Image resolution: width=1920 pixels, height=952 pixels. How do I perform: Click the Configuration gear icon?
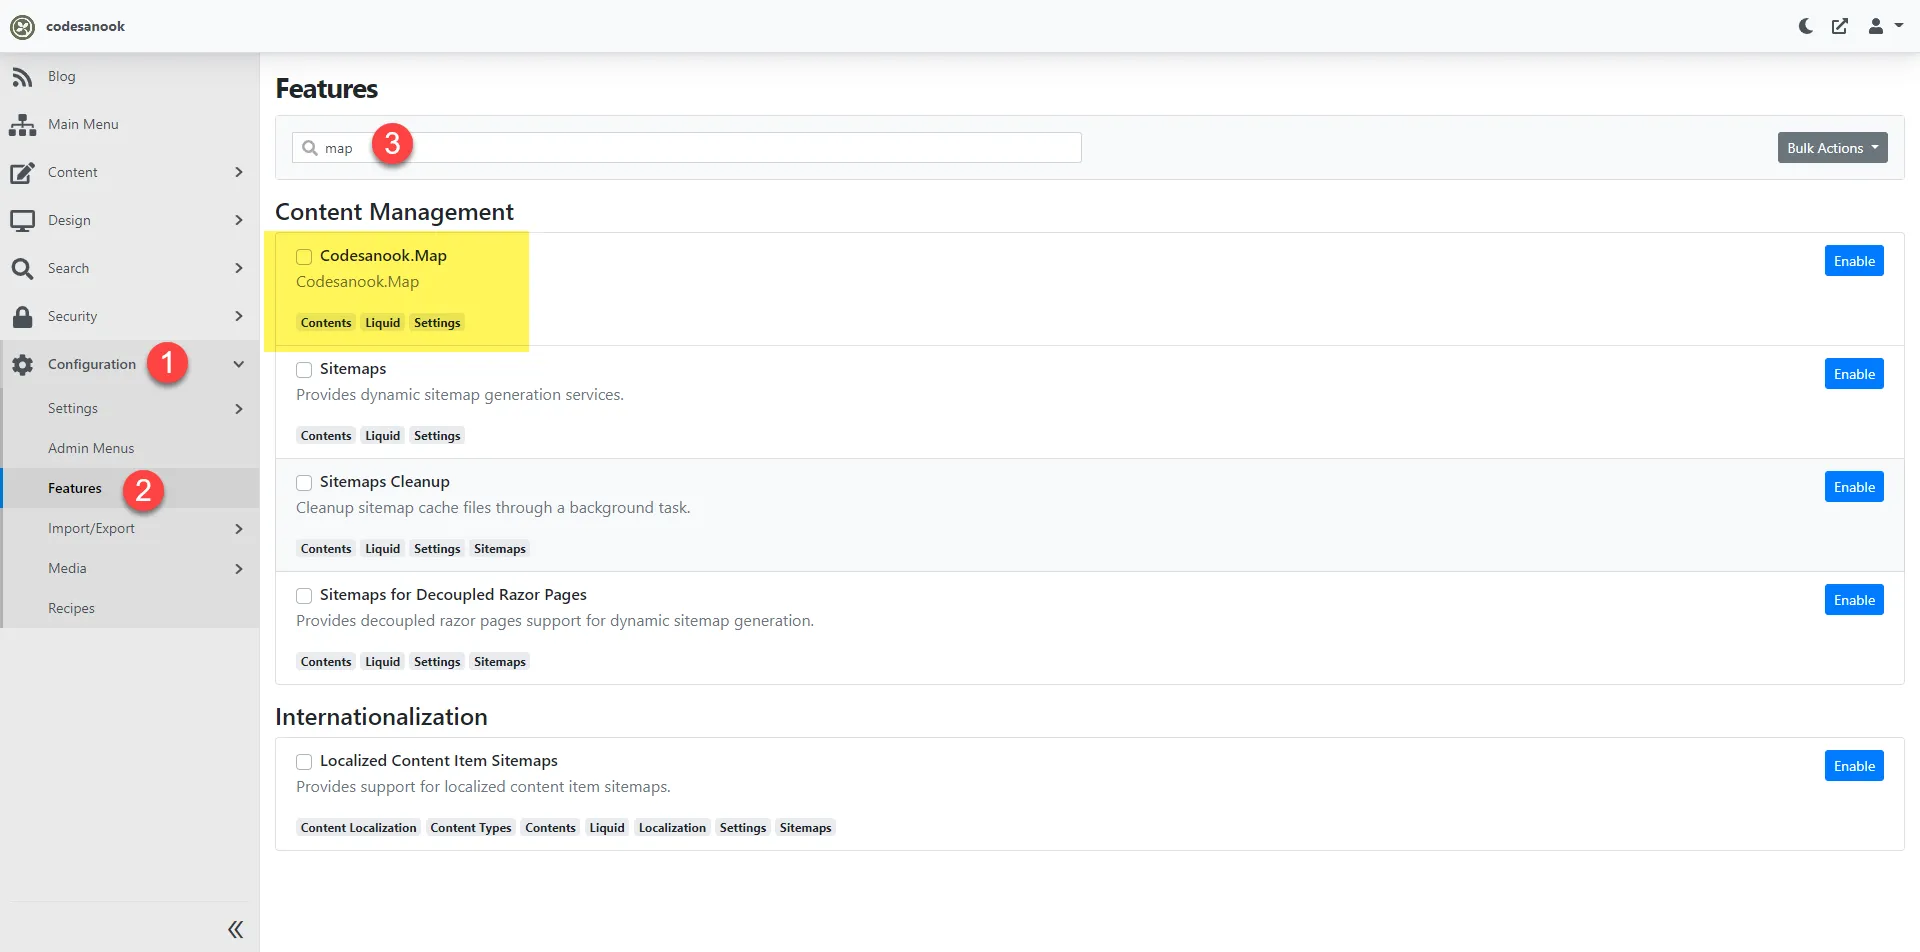click(x=22, y=365)
